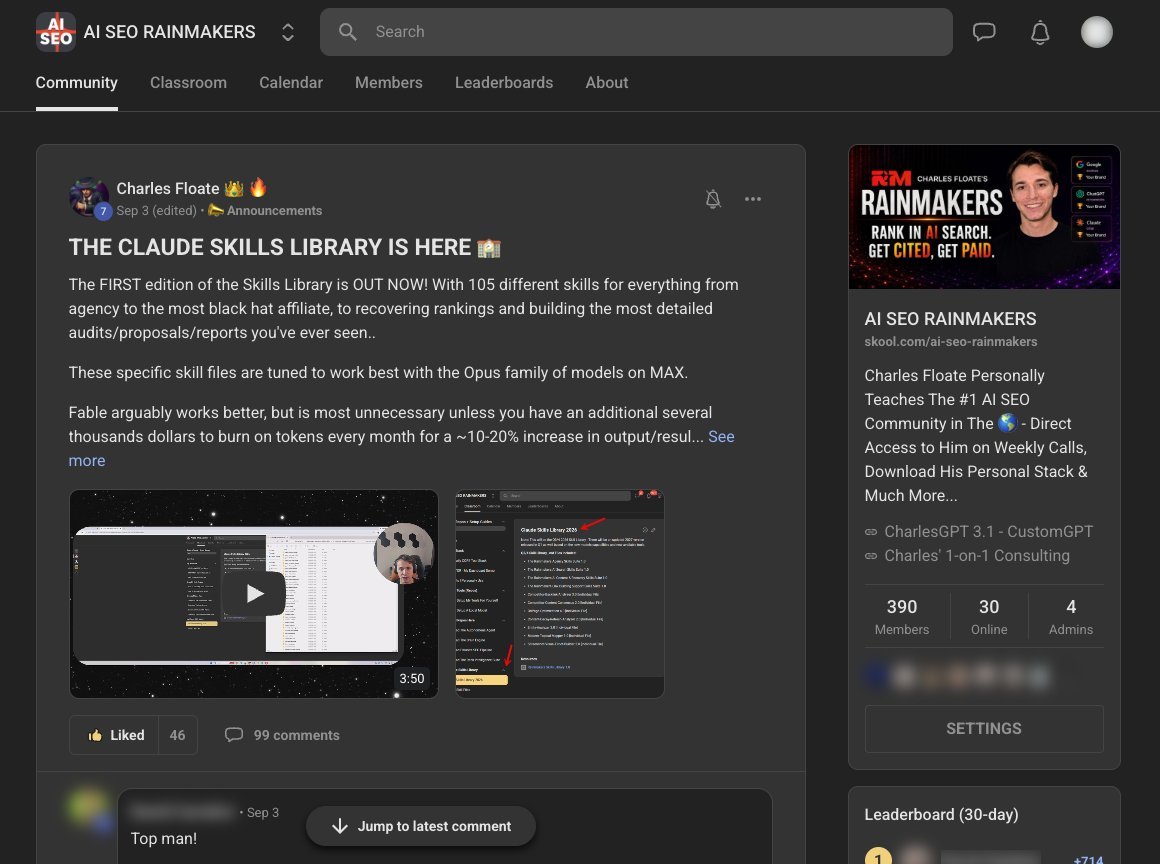Focus the Search input field
Screen dimensions: 1160x864
[636, 32]
